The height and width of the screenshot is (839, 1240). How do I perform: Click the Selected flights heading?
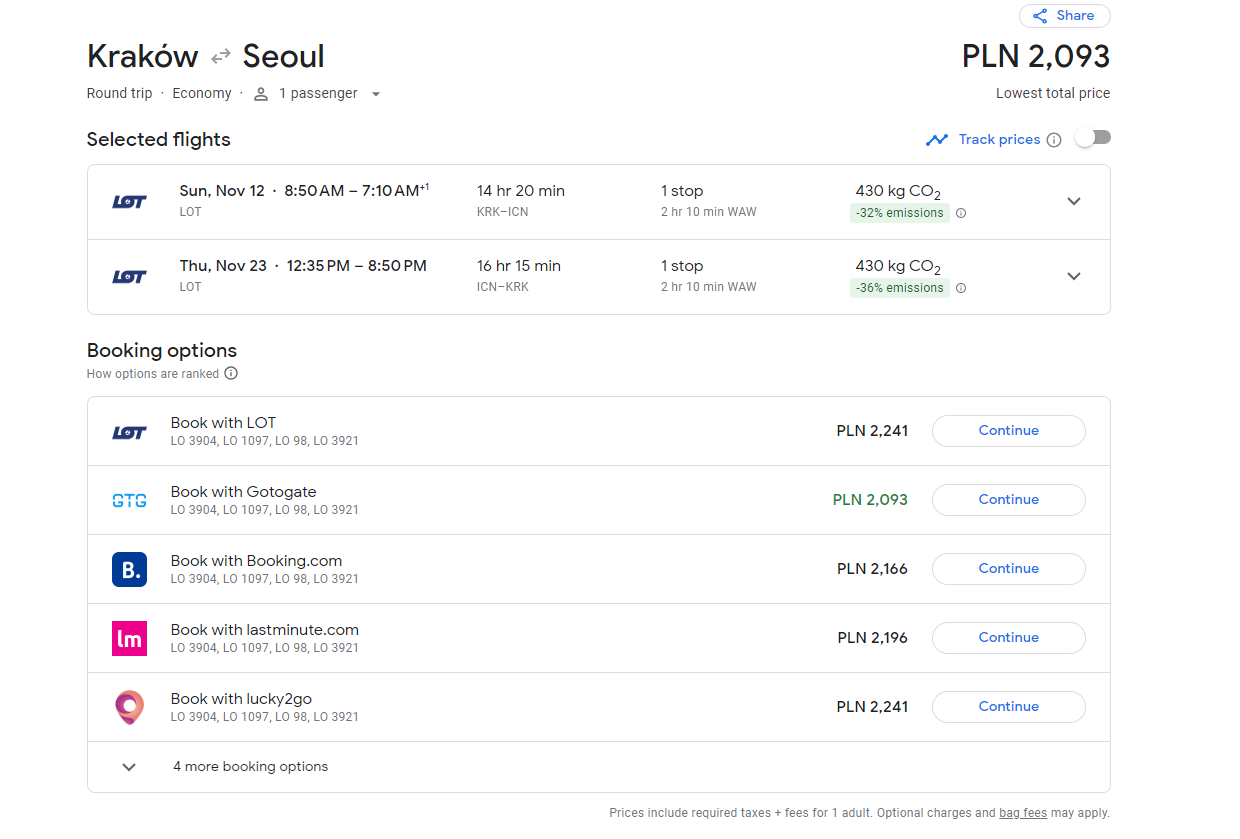[x=158, y=140]
